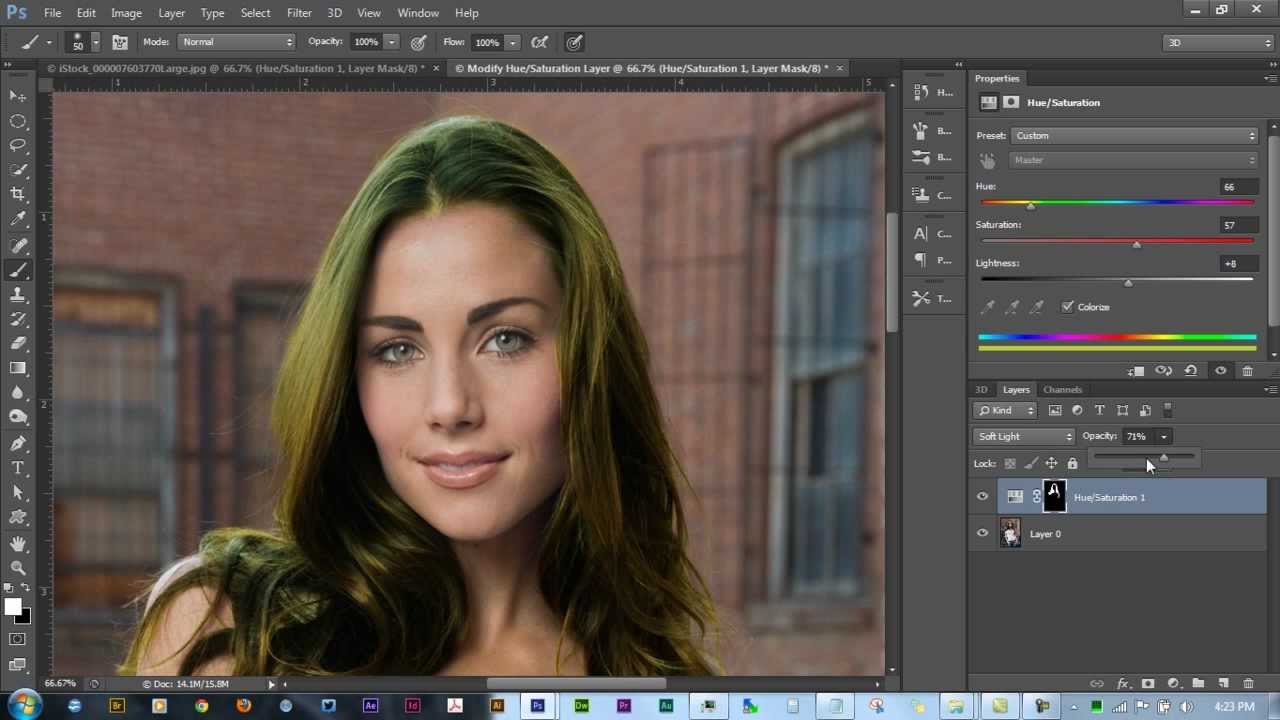Viewport: 1280px width, 720px height.
Task: Select the Horizontal Type tool
Action: [x=18, y=467]
